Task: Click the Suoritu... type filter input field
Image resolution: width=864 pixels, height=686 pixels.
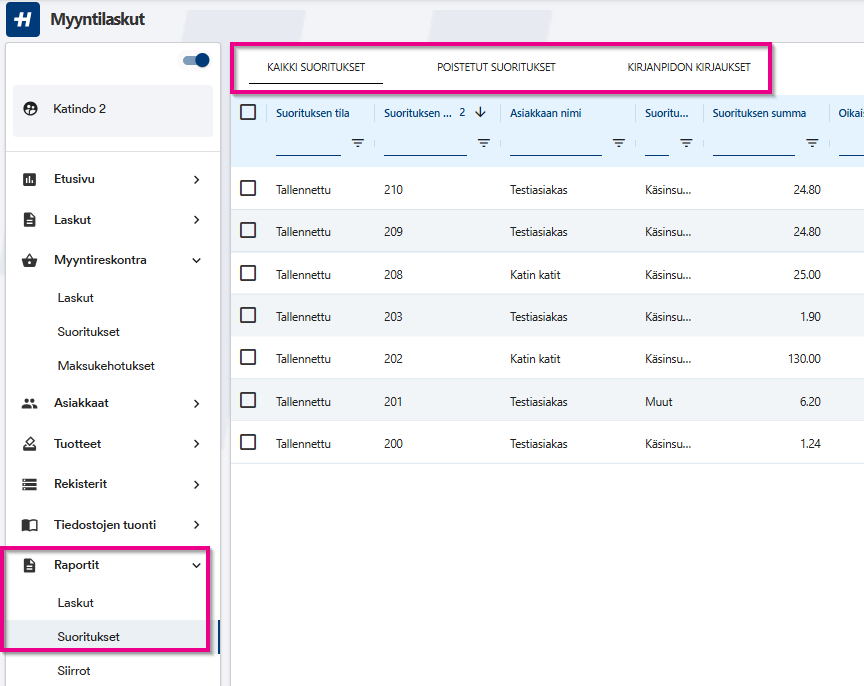Action: 657,144
